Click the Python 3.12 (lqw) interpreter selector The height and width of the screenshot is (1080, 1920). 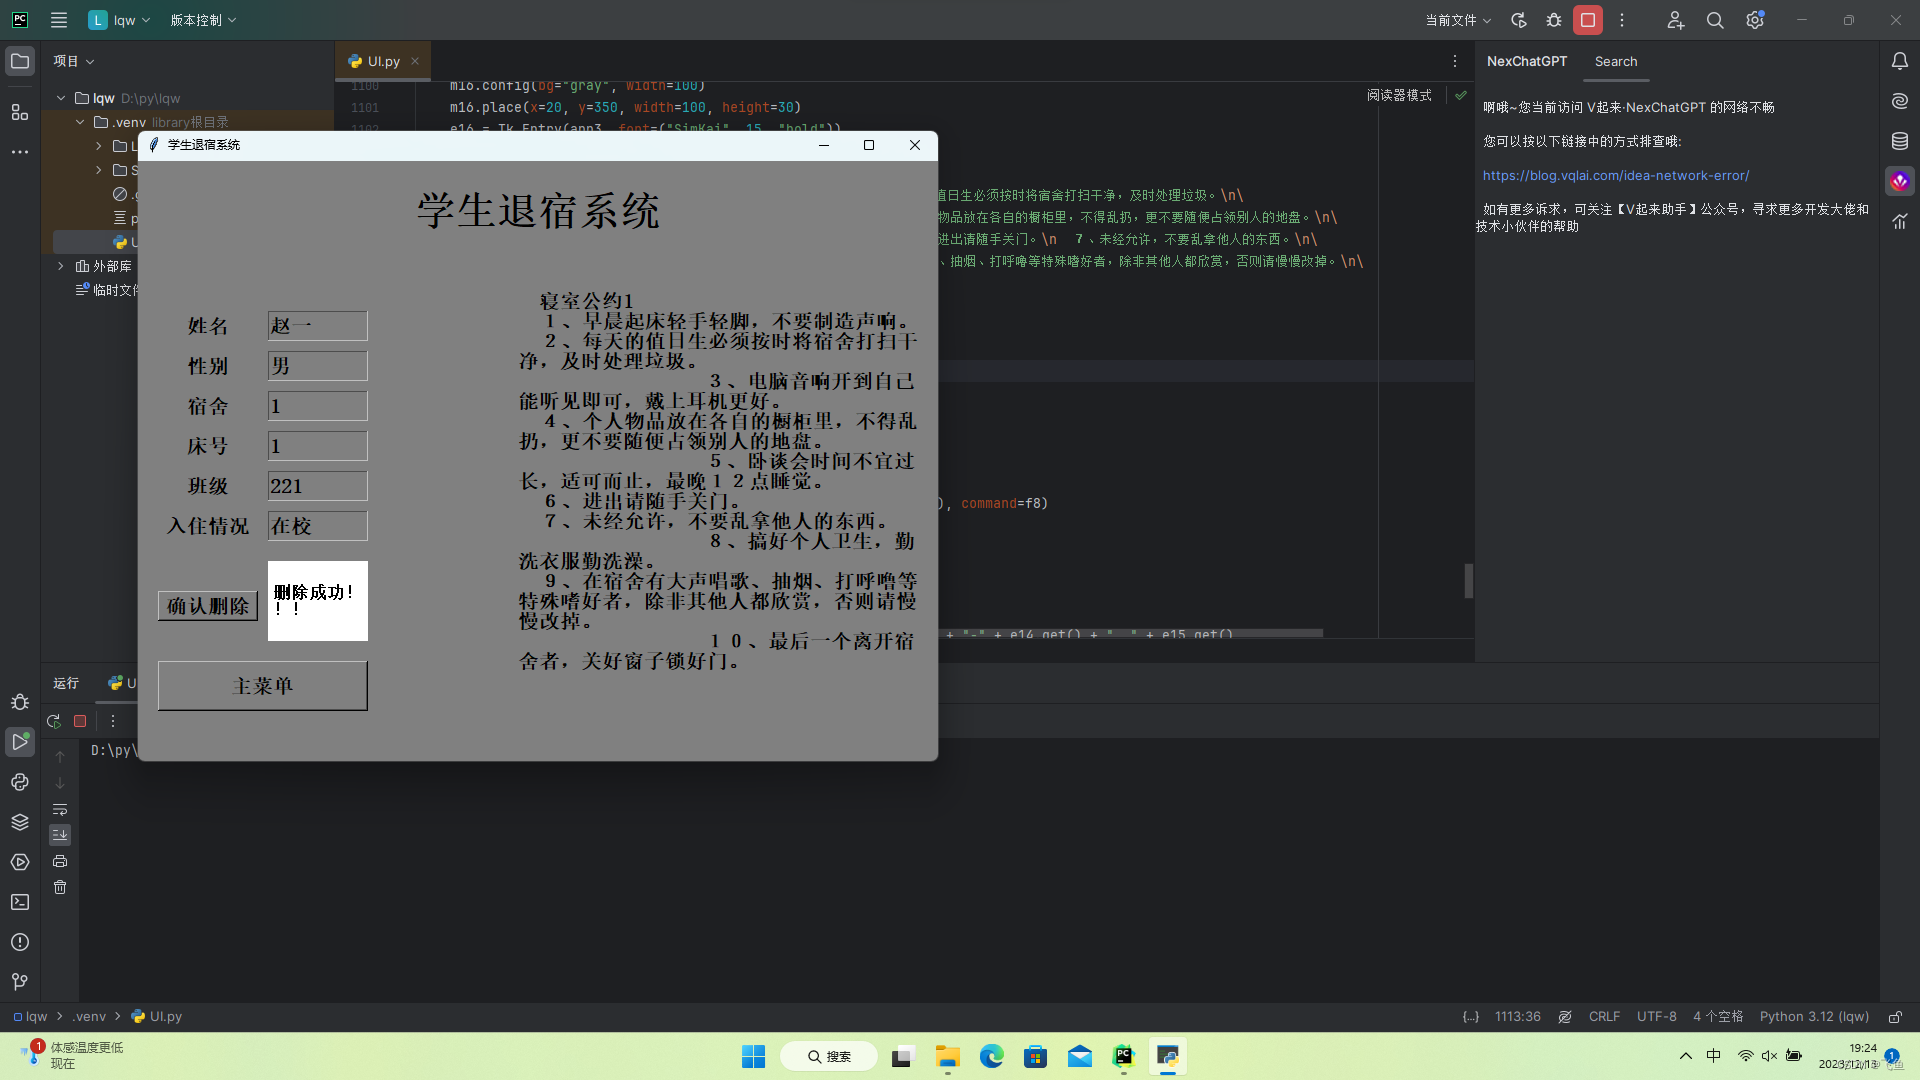(x=1814, y=1016)
